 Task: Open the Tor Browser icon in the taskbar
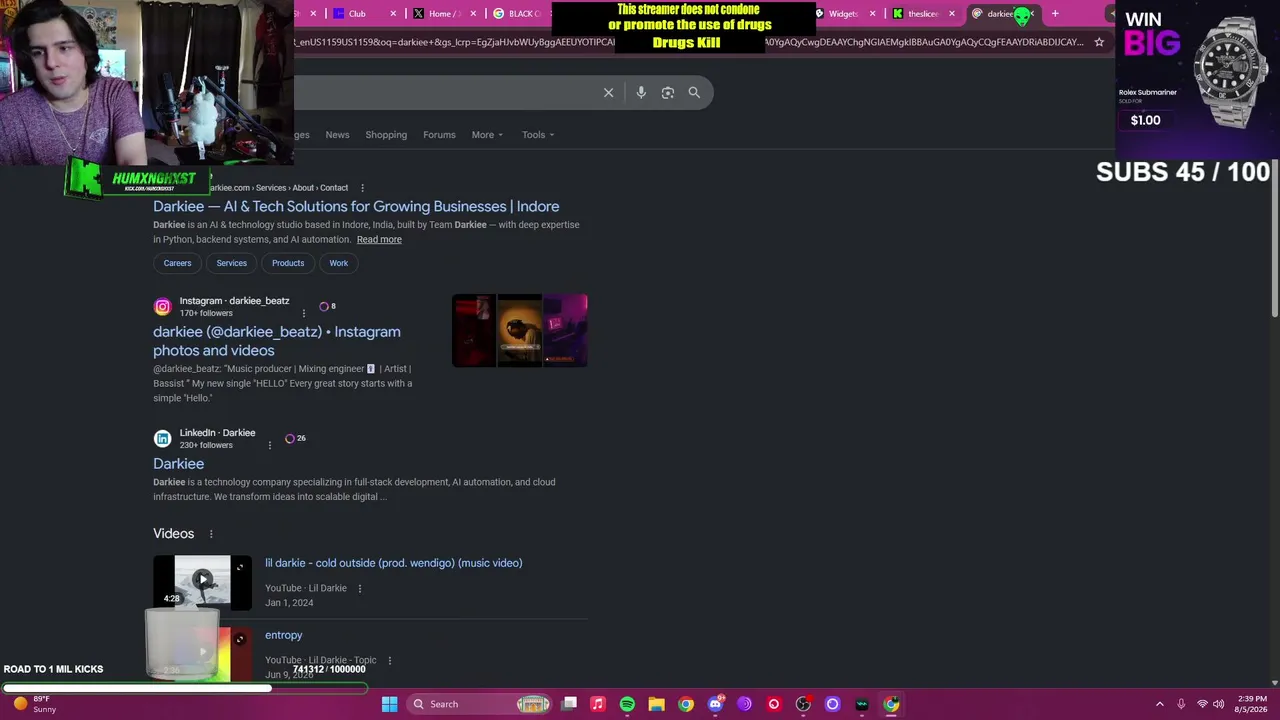pos(744,704)
